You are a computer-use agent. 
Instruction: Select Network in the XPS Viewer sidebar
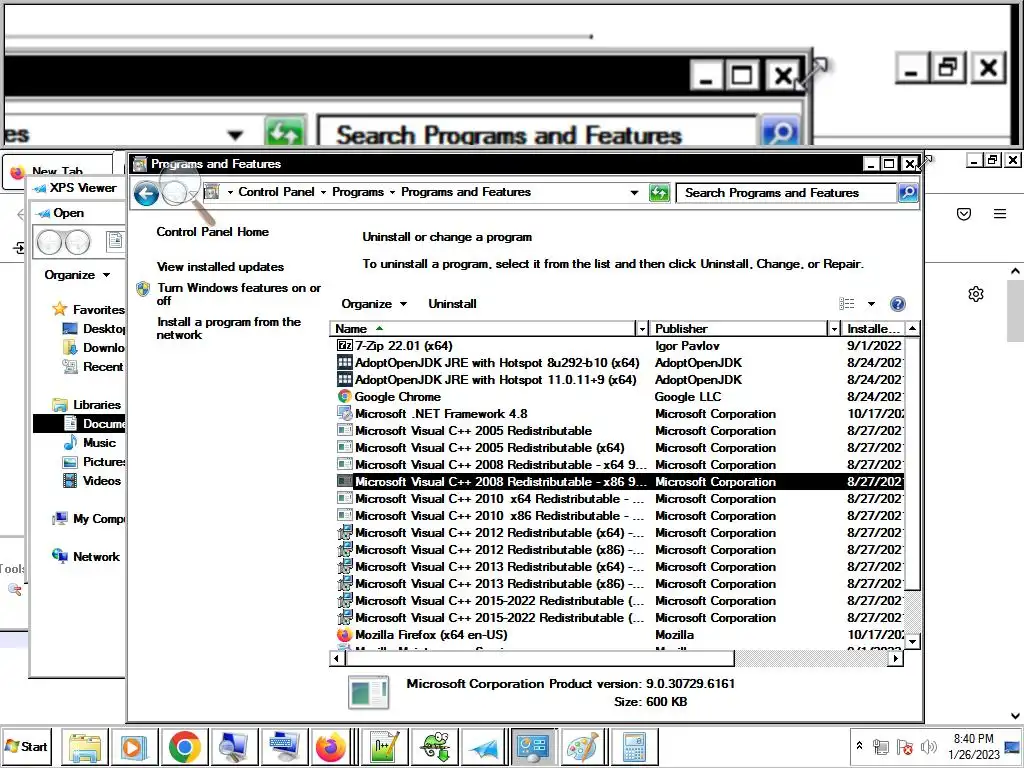point(86,556)
